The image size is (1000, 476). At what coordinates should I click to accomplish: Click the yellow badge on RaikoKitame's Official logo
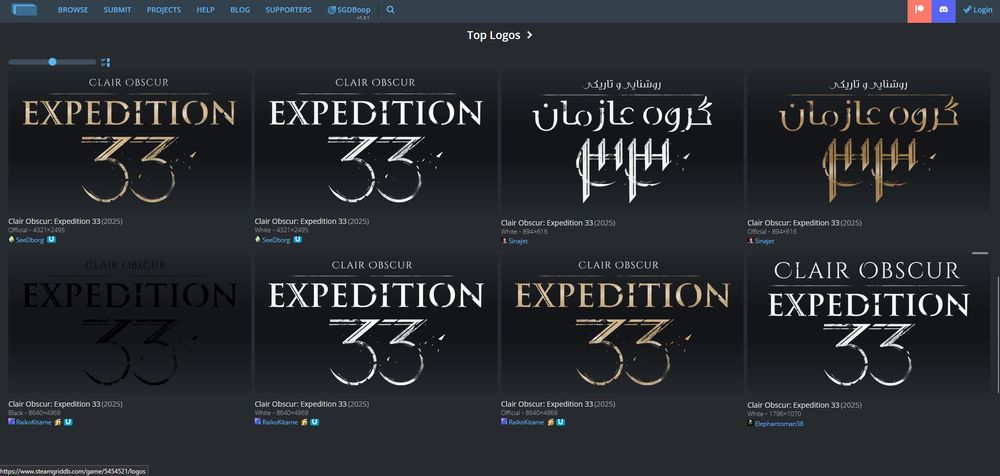click(x=551, y=422)
